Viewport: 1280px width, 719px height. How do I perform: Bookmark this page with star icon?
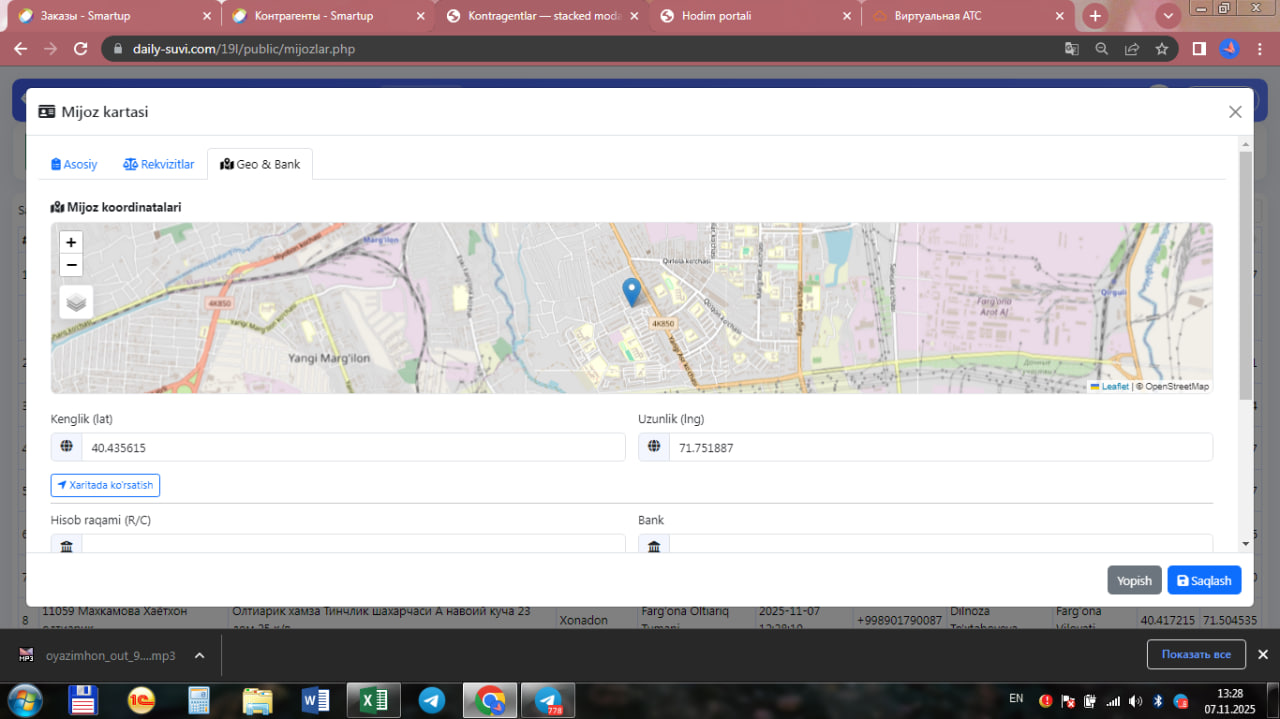coord(1161,49)
